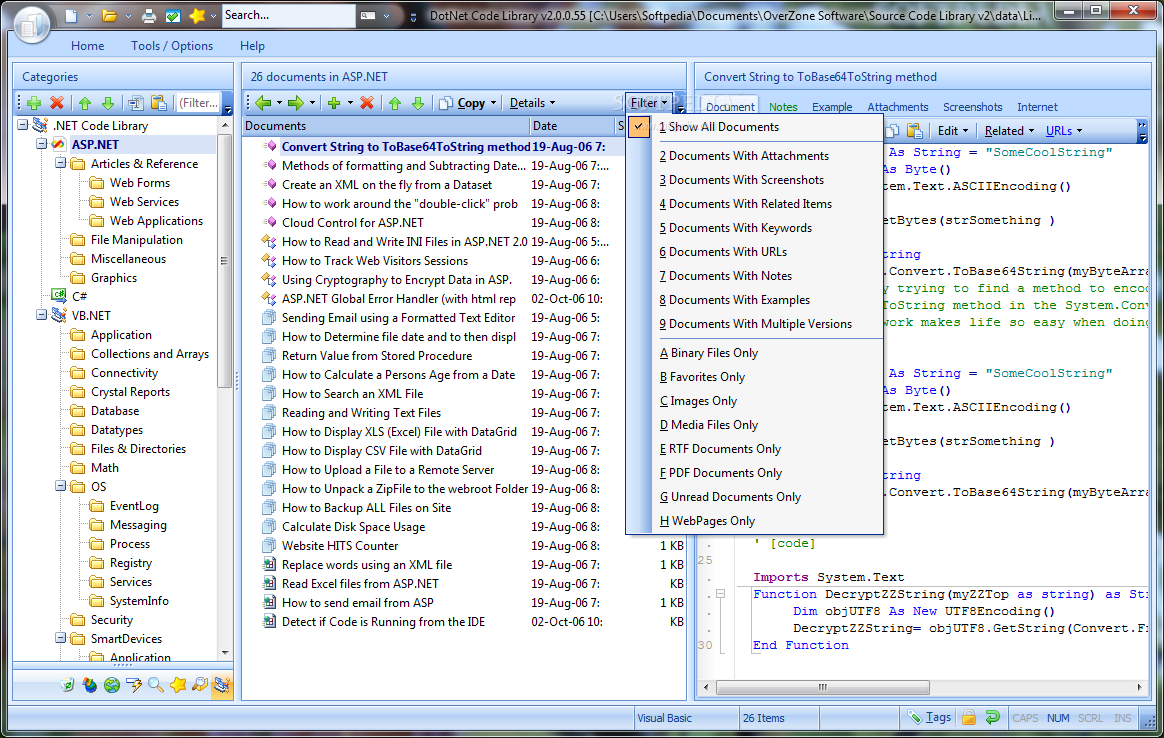
Task: Open the Related dropdown
Action: (x=1009, y=131)
